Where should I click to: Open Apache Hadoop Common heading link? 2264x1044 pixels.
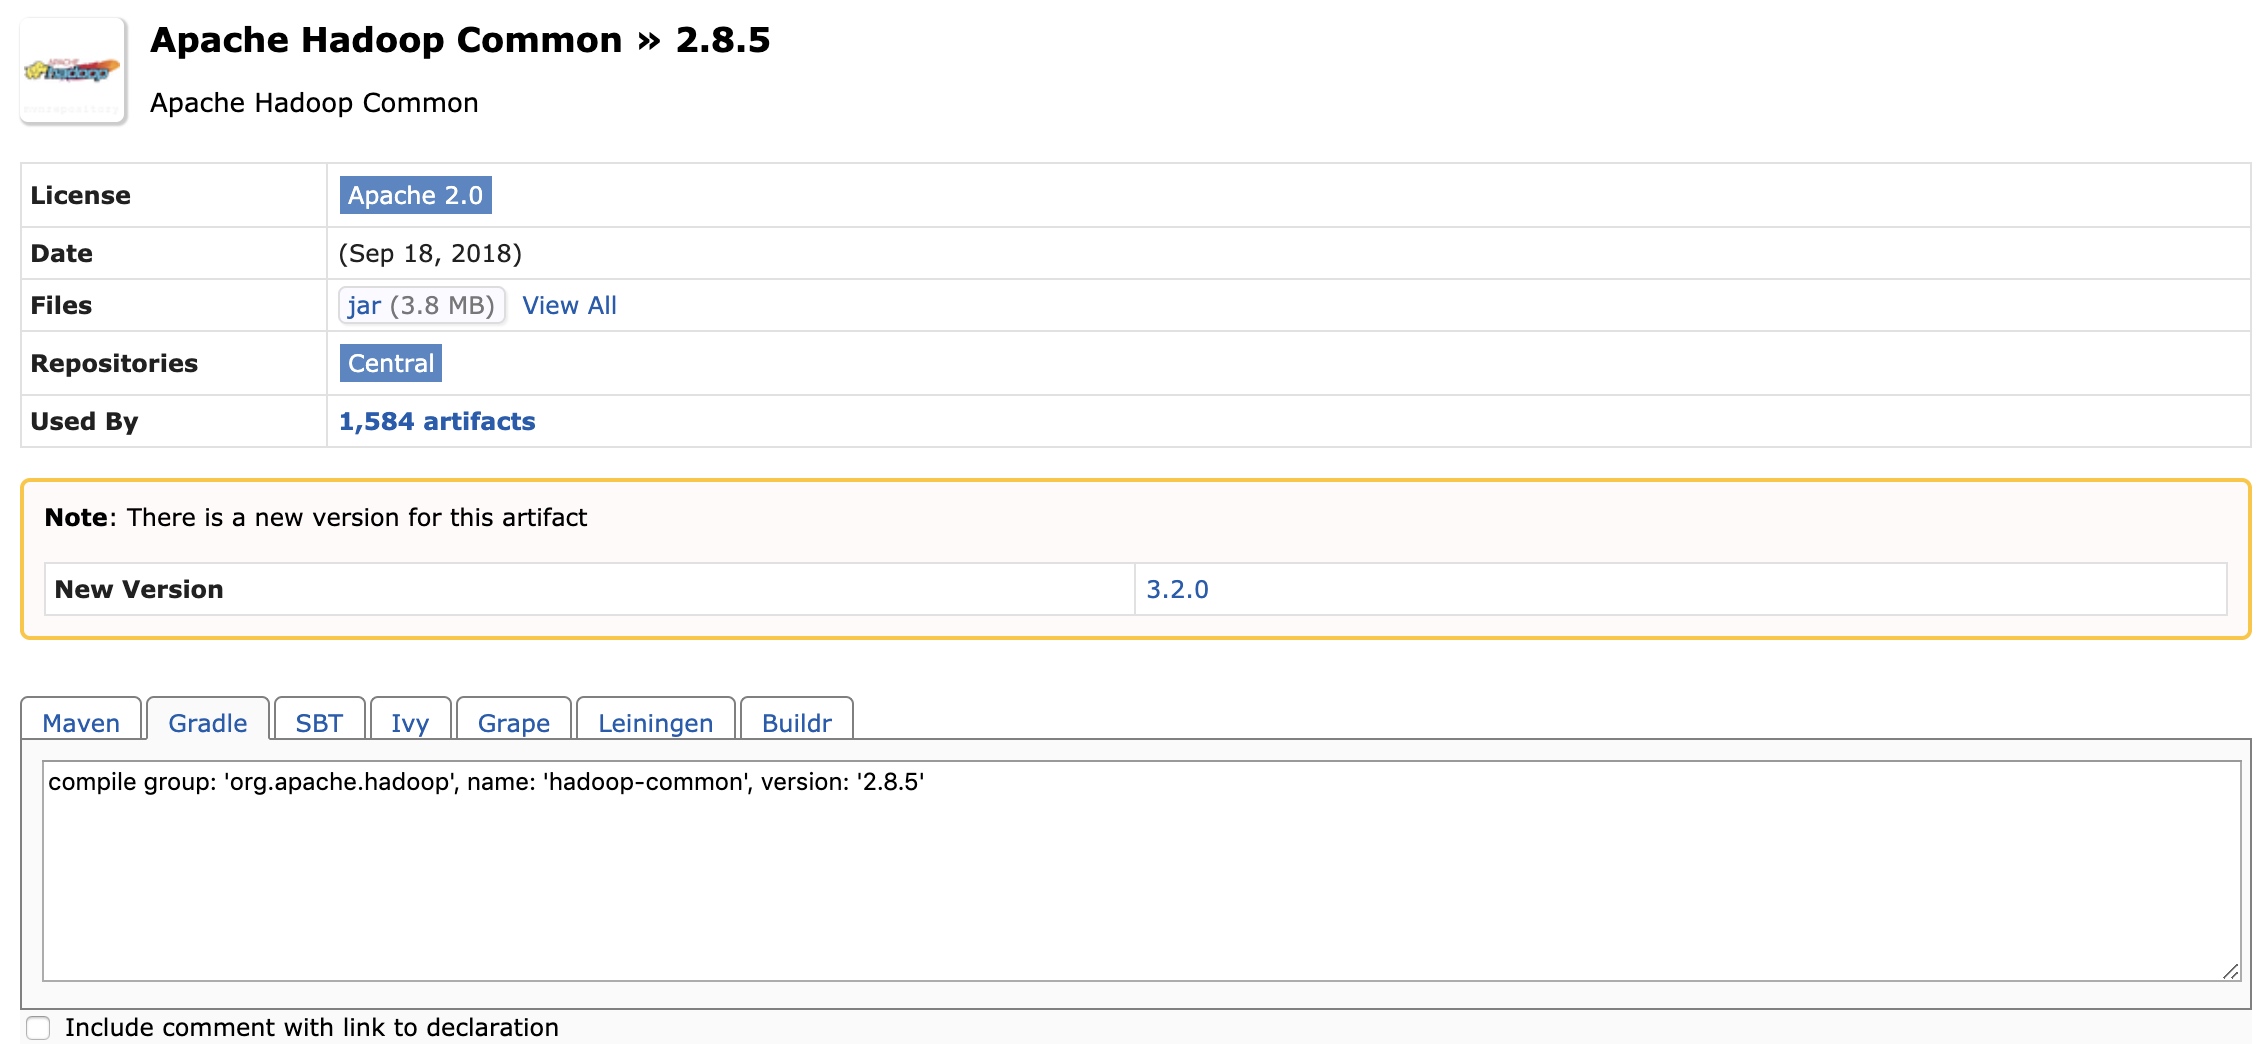385,40
